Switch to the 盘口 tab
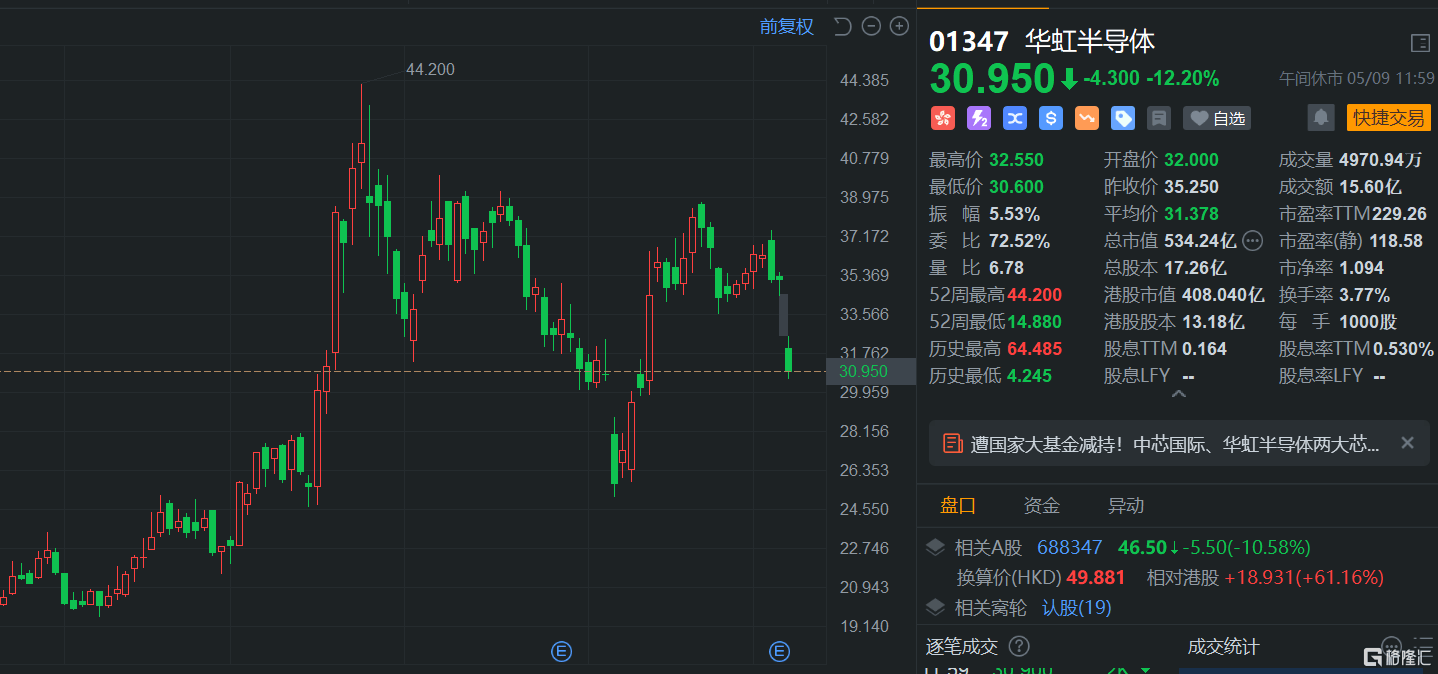Image resolution: width=1438 pixels, height=674 pixels. click(x=958, y=506)
